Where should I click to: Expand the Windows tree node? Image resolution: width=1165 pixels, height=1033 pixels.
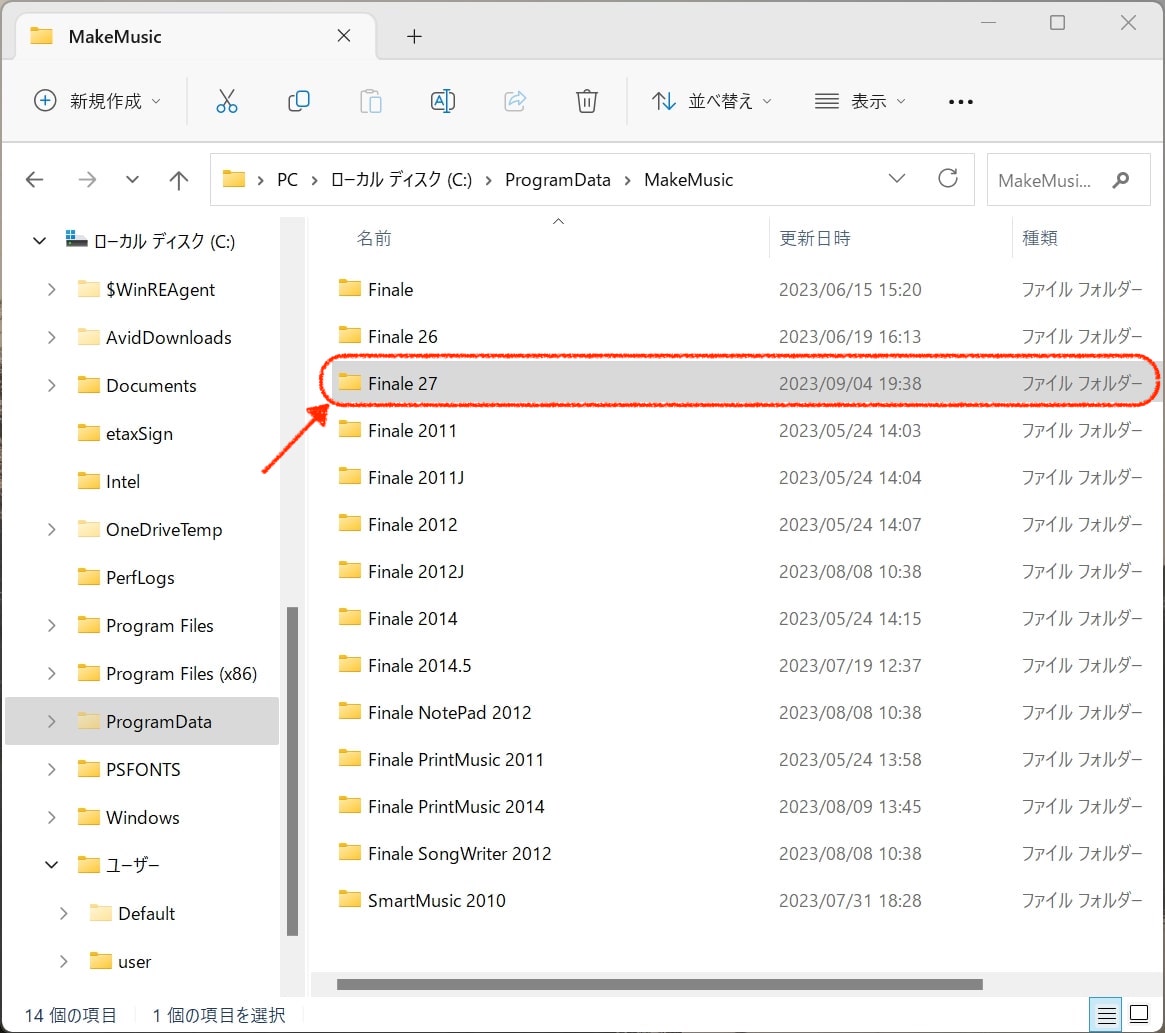pyautogui.click(x=51, y=817)
